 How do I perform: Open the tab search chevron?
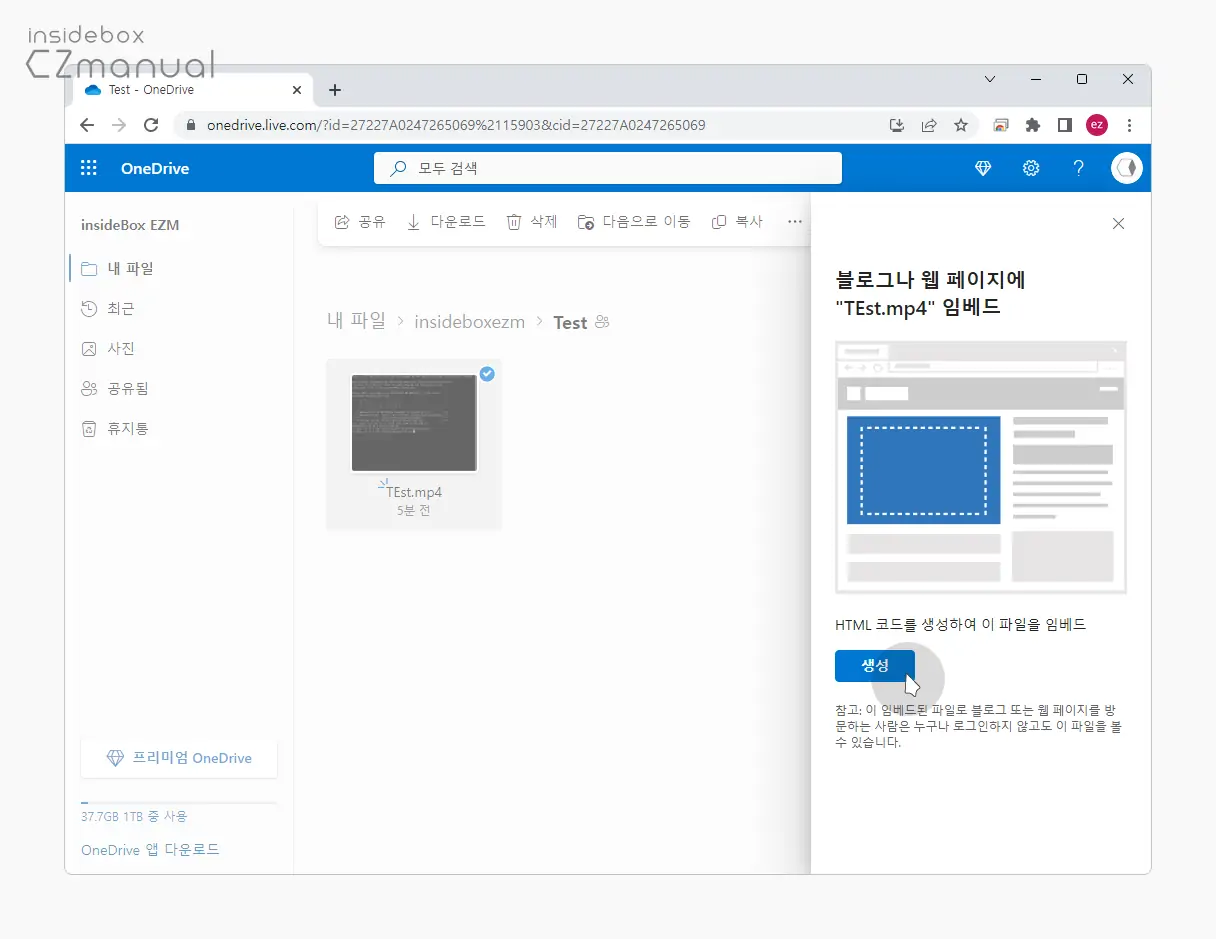[x=990, y=79]
